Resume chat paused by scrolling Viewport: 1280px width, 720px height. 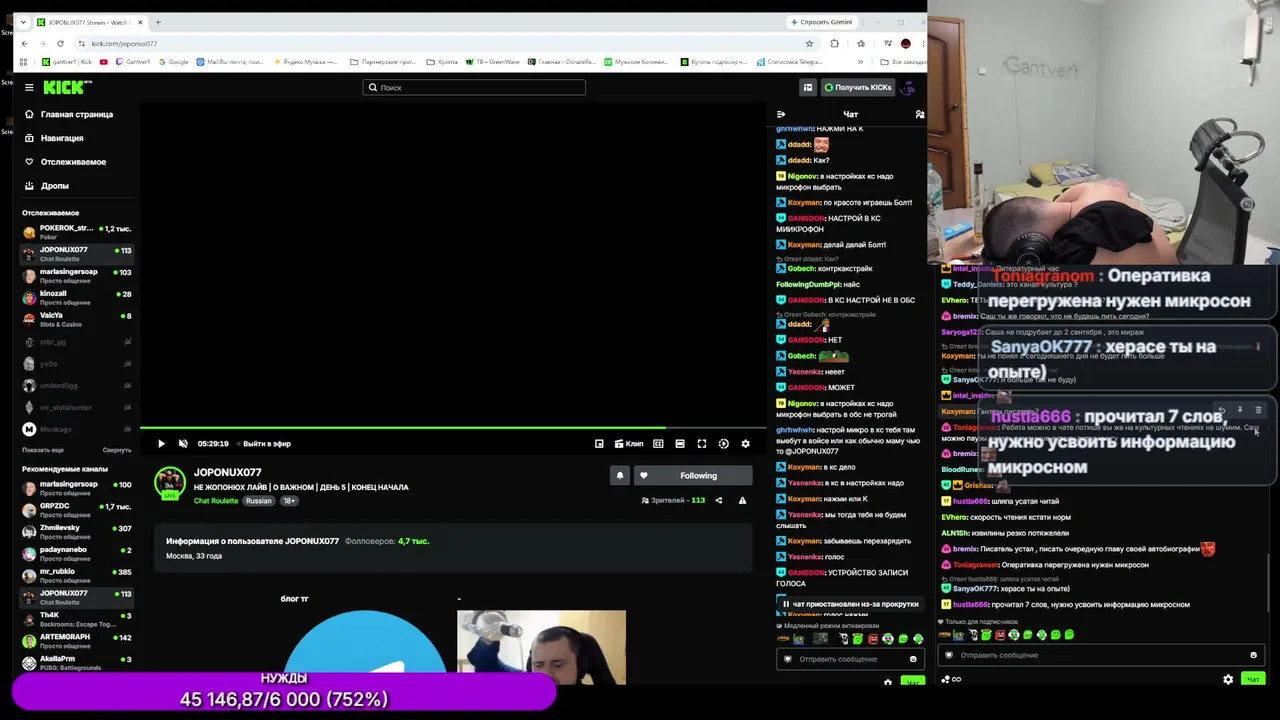pyautogui.click(x=851, y=604)
